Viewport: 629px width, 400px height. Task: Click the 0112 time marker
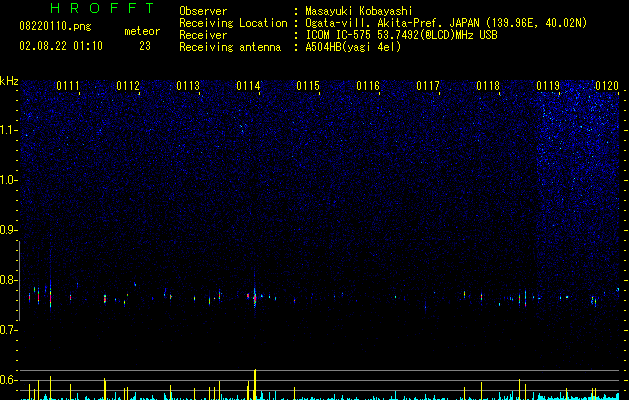click(128, 86)
